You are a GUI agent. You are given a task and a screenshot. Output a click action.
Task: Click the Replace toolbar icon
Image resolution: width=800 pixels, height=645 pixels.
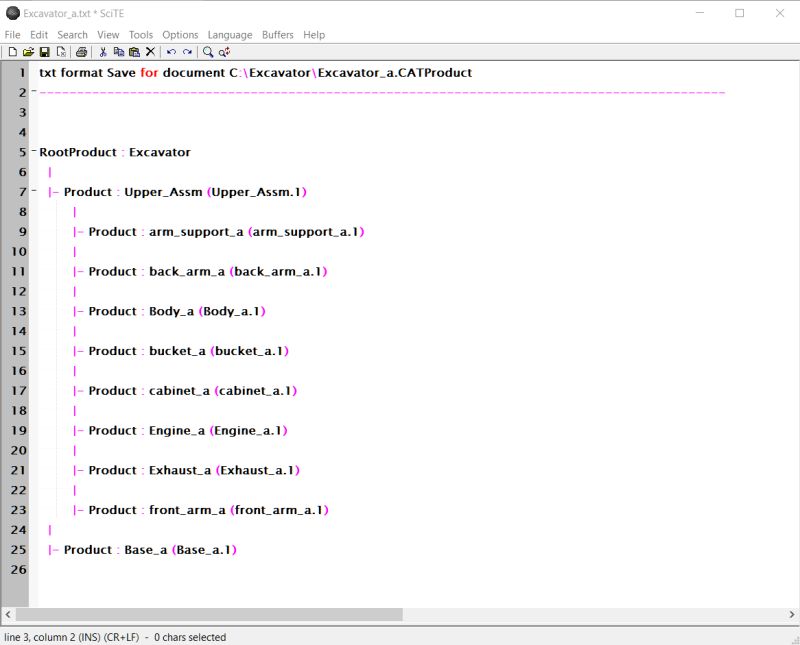point(224,52)
